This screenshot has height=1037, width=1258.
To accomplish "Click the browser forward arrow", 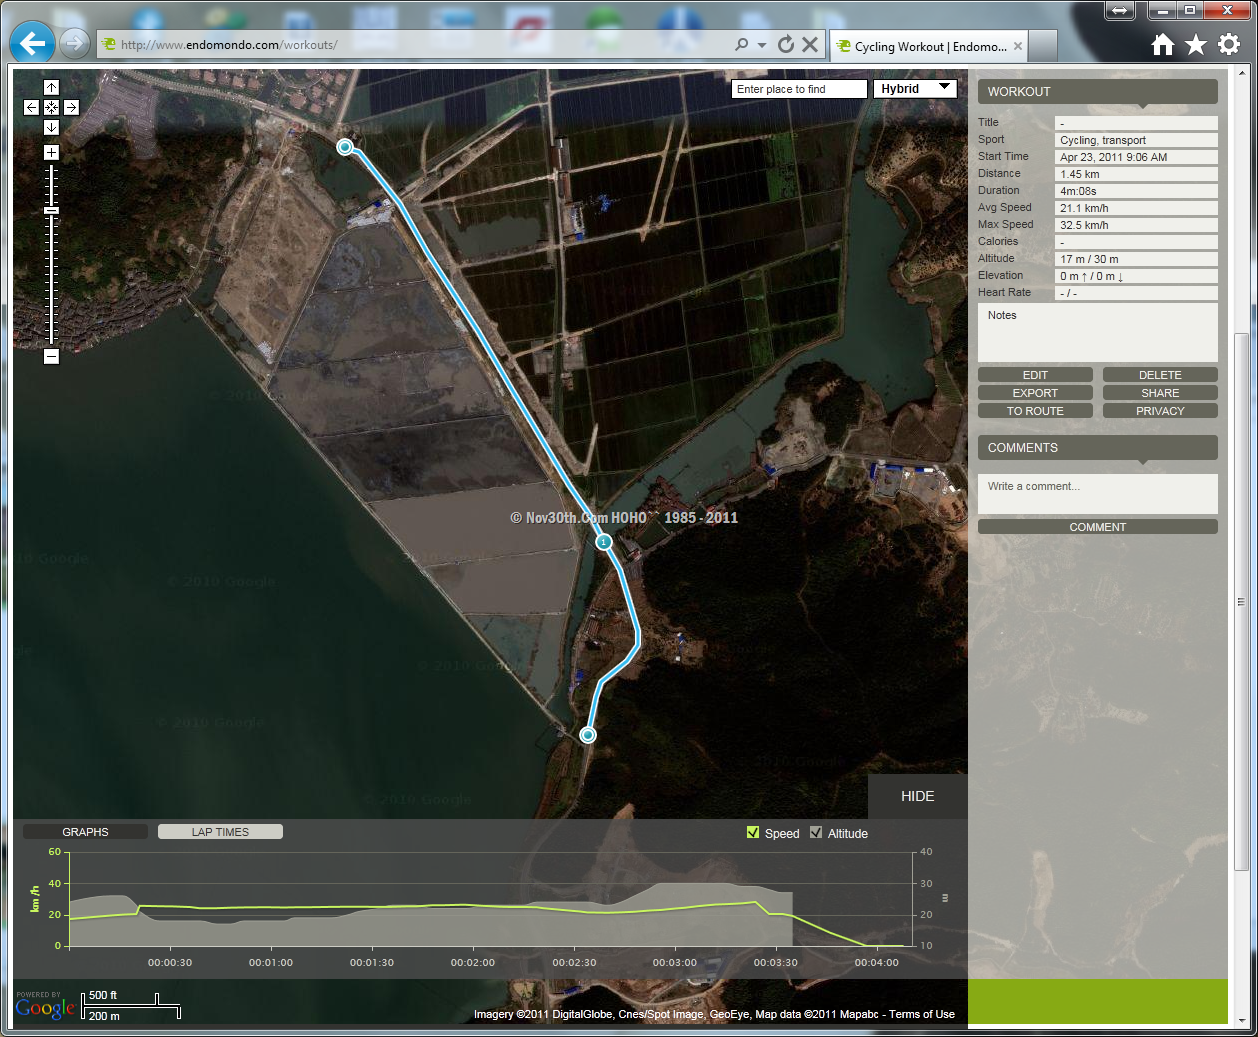I will click(74, 43).
